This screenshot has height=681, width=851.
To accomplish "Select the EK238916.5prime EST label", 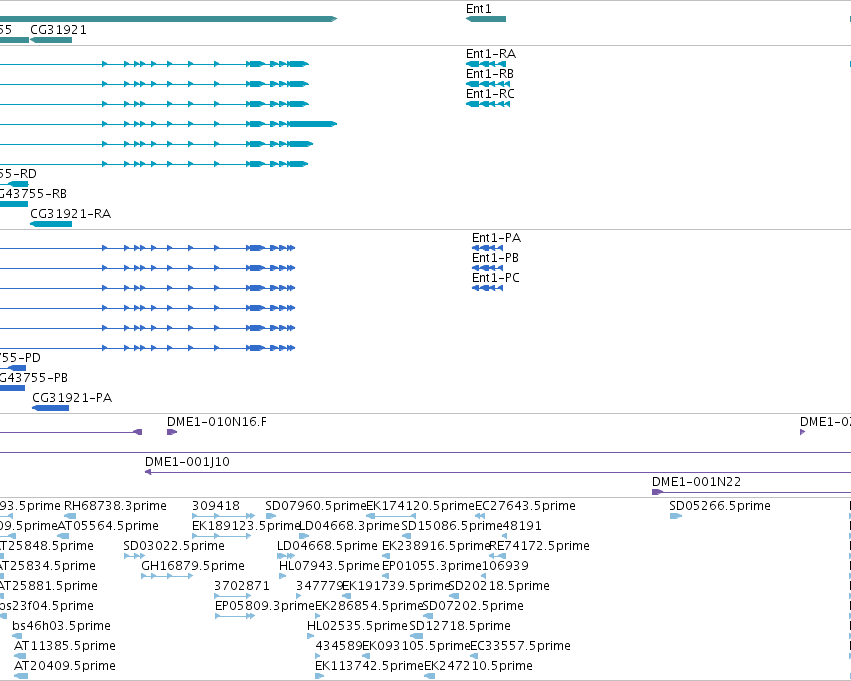I will point(436,546).
